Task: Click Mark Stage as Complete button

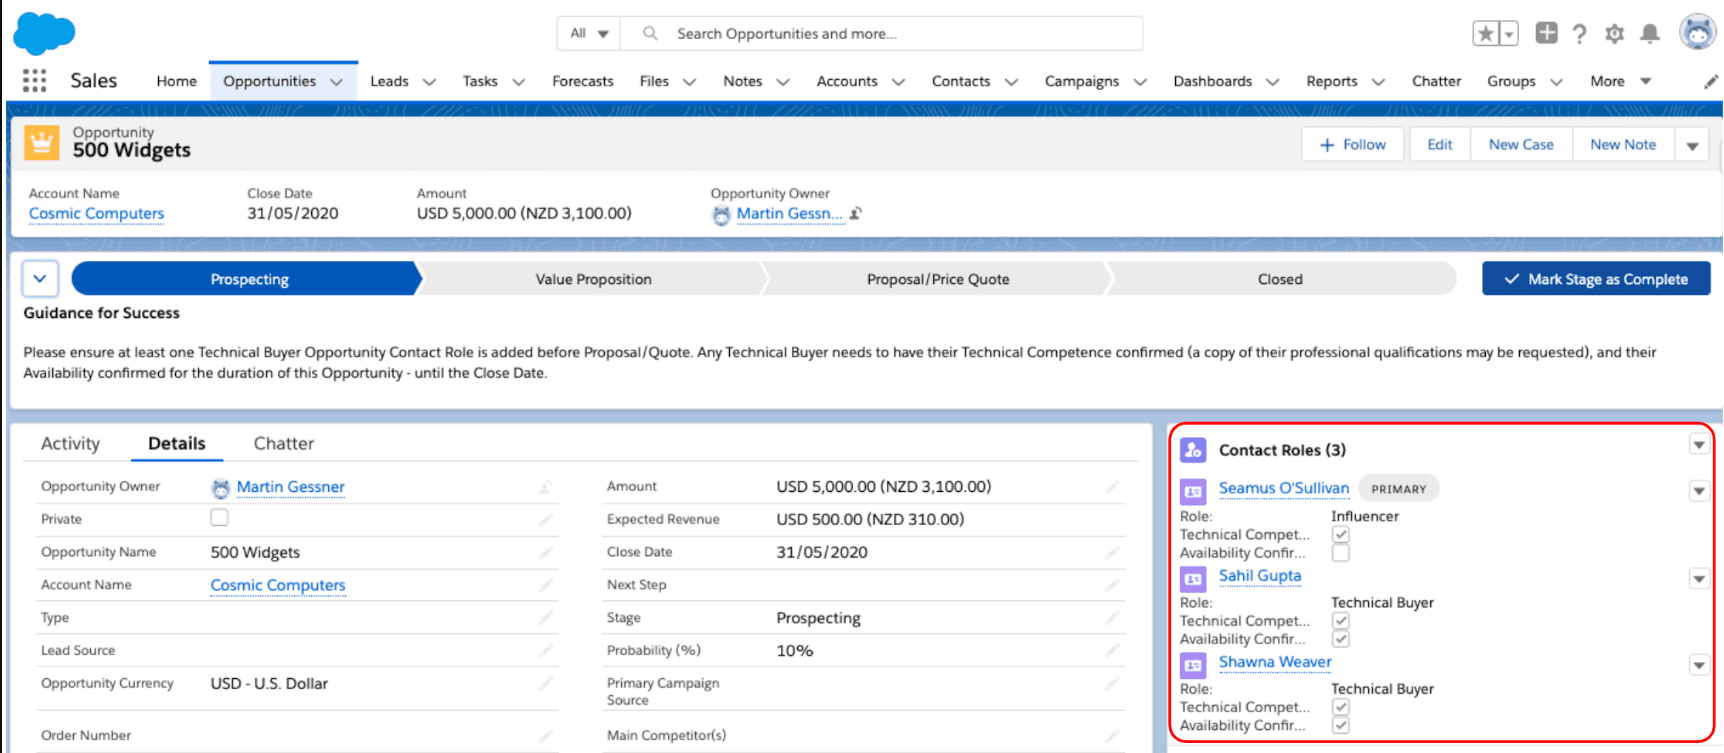Action: [1596, 279]
